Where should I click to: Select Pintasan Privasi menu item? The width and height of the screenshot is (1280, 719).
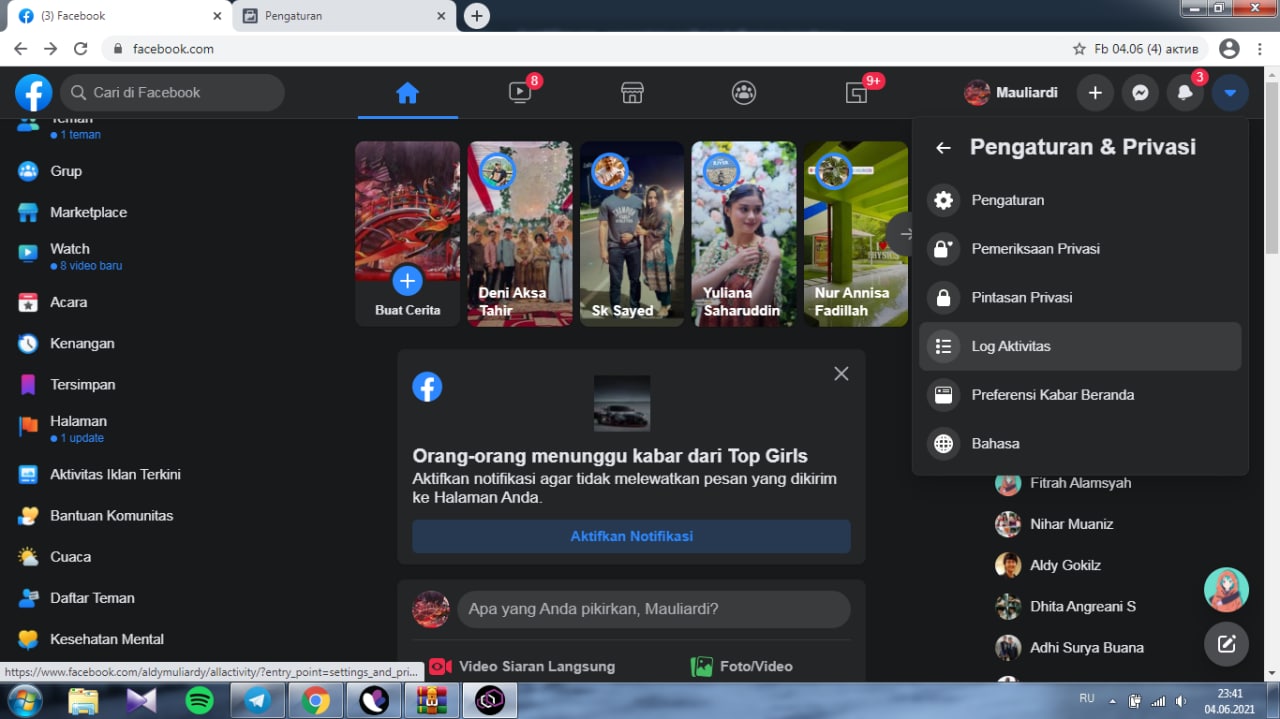[1080, 297]
